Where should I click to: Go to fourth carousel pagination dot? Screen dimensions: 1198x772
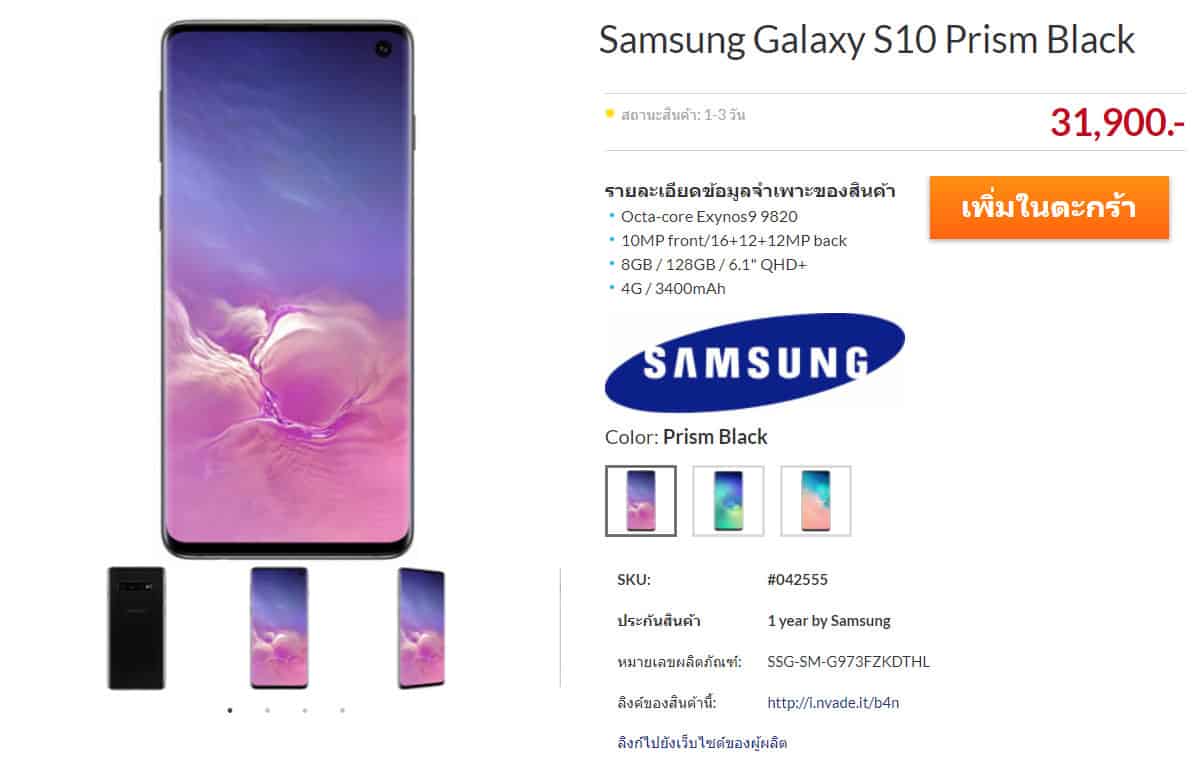point(342,710)
